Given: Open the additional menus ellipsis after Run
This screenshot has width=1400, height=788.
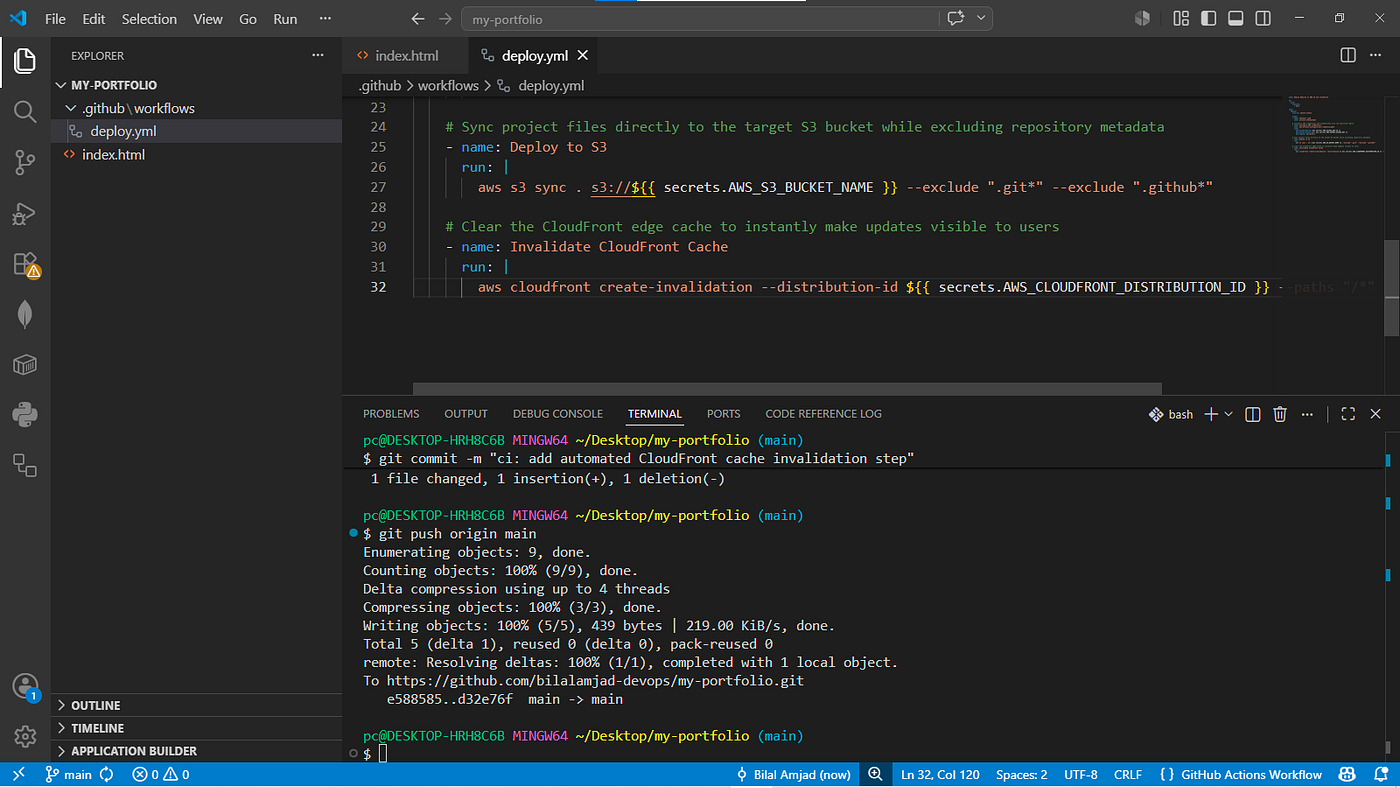Looking at the screenshot, I should point(324,19).
